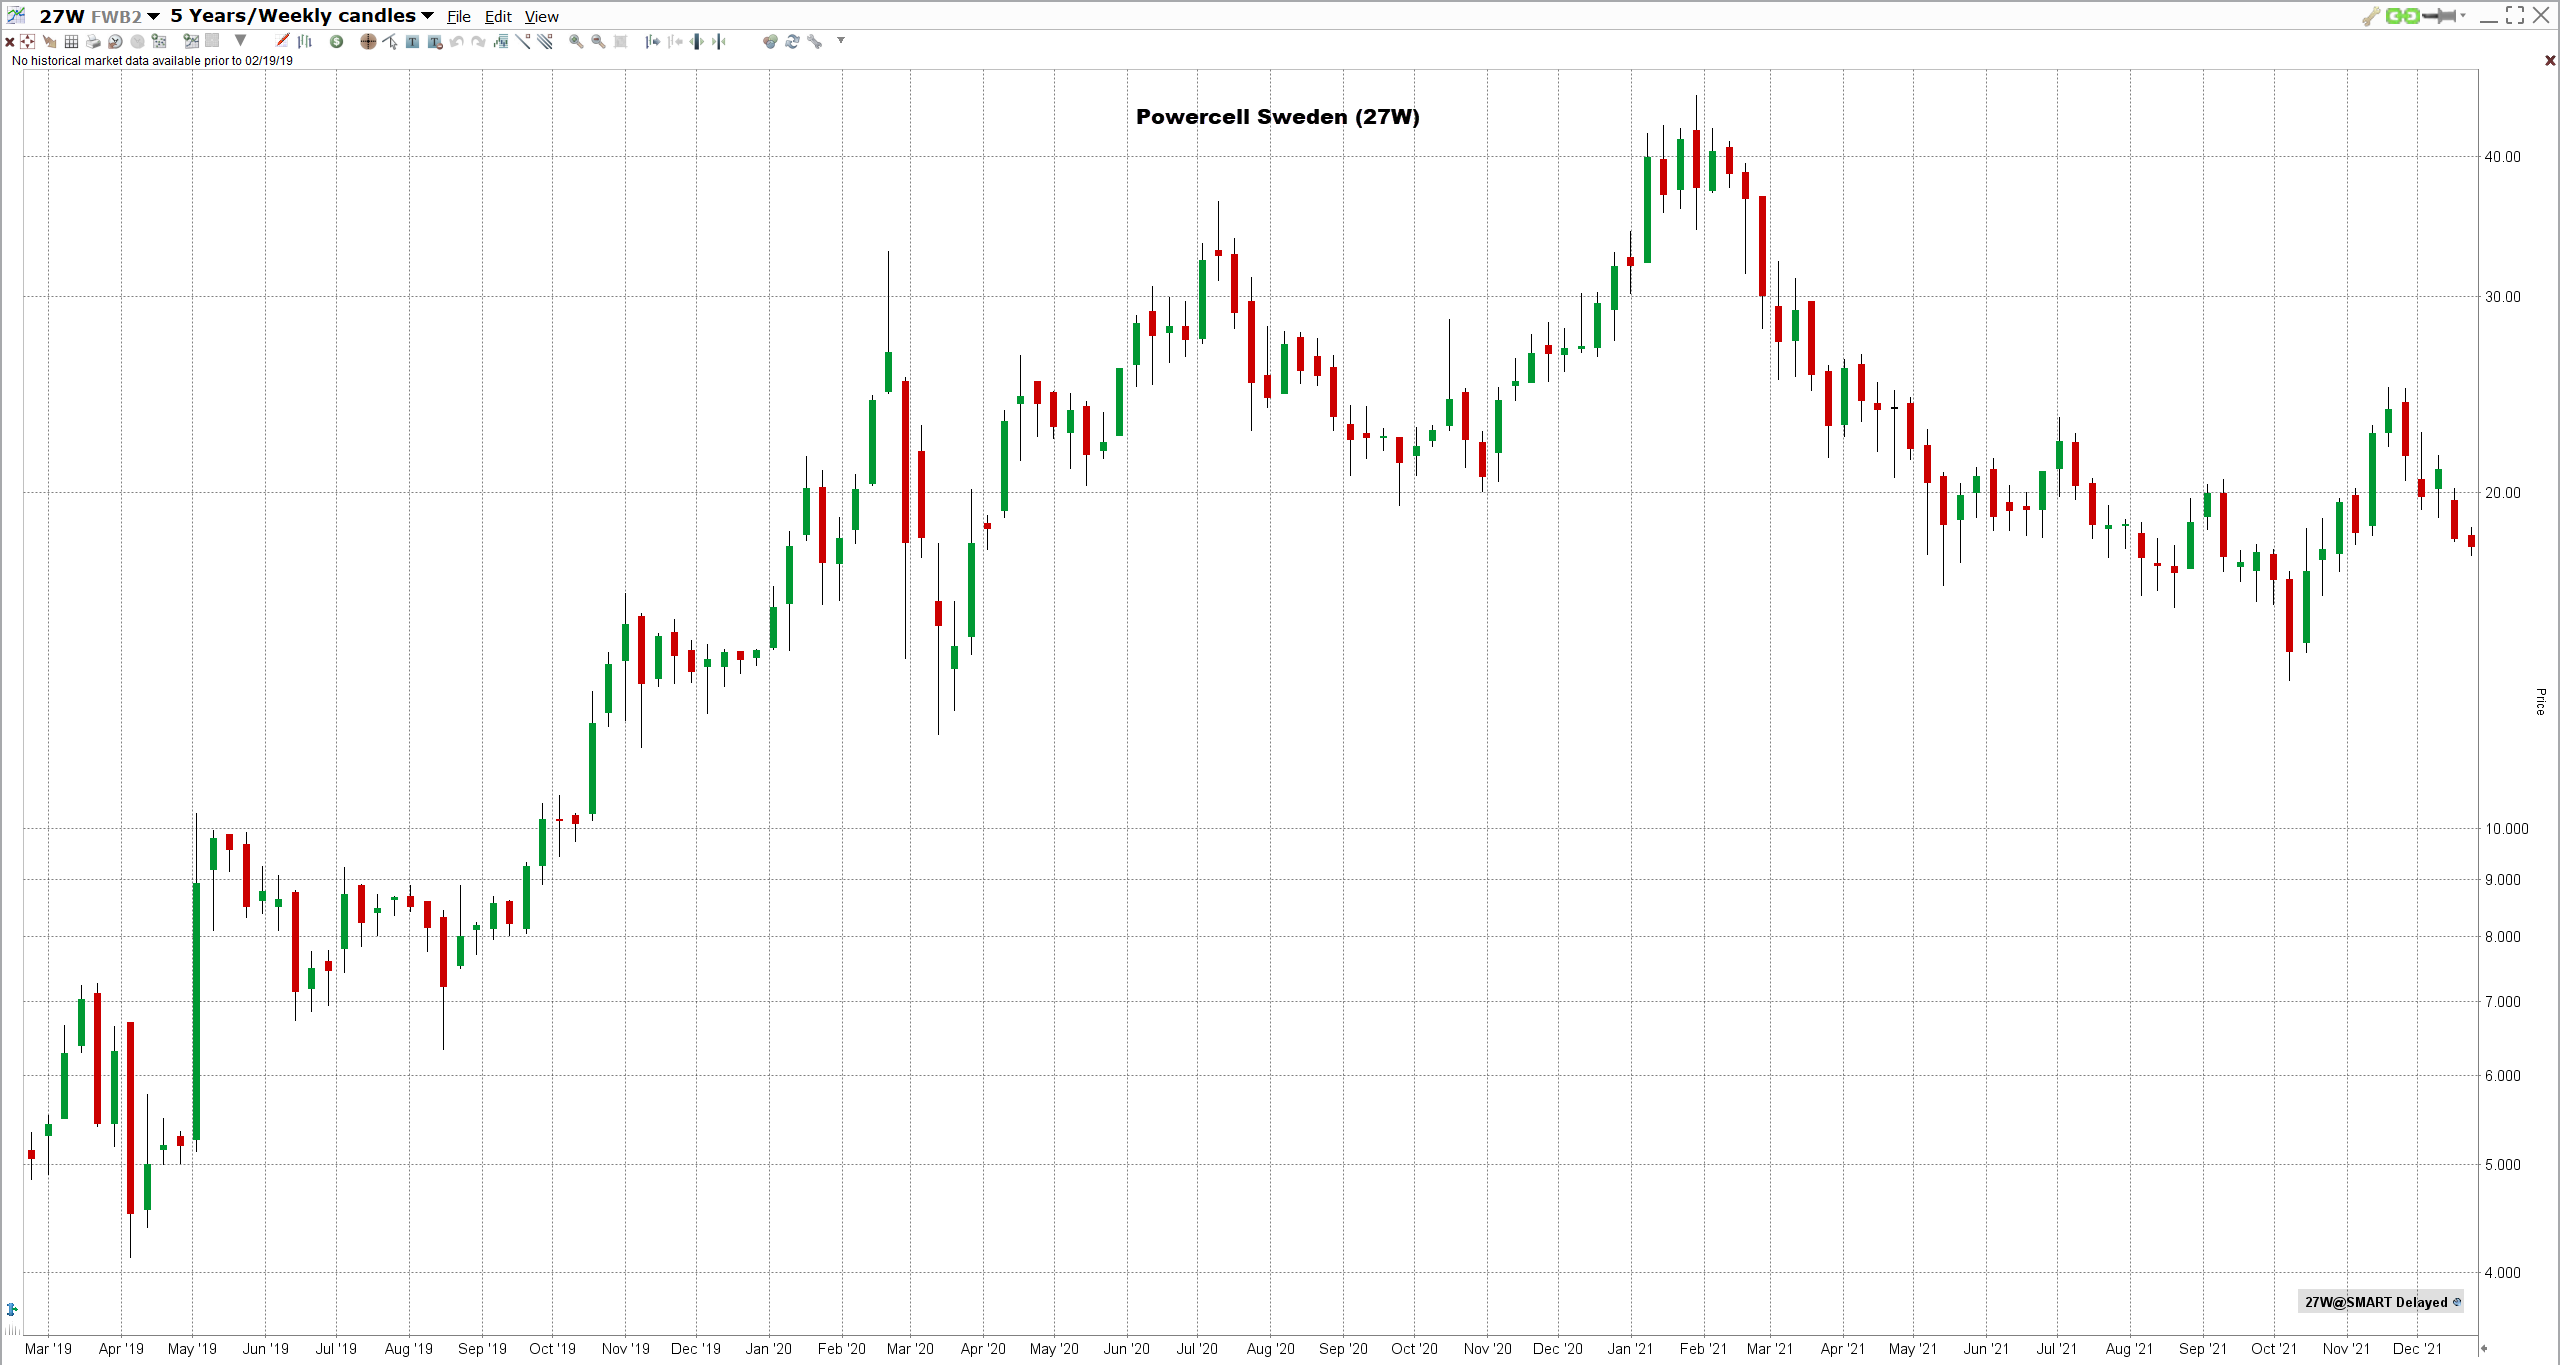Viewport: 2560px width, 1365px height.
Task: Toggle the green chain link group icon
Action: click(x=2402, y=16)
